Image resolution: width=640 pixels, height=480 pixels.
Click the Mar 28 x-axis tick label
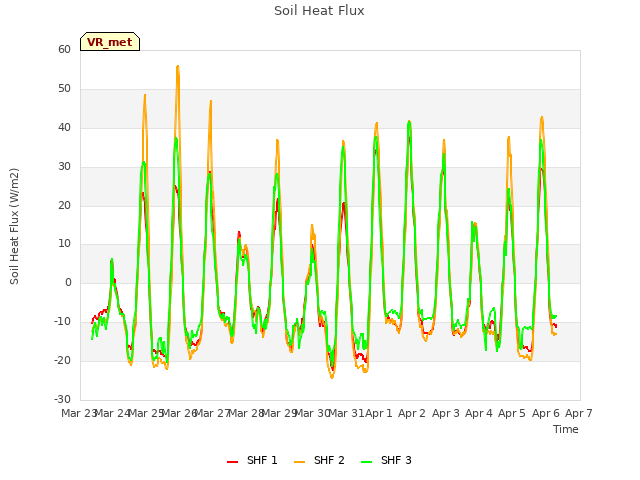tap(246, 413)
